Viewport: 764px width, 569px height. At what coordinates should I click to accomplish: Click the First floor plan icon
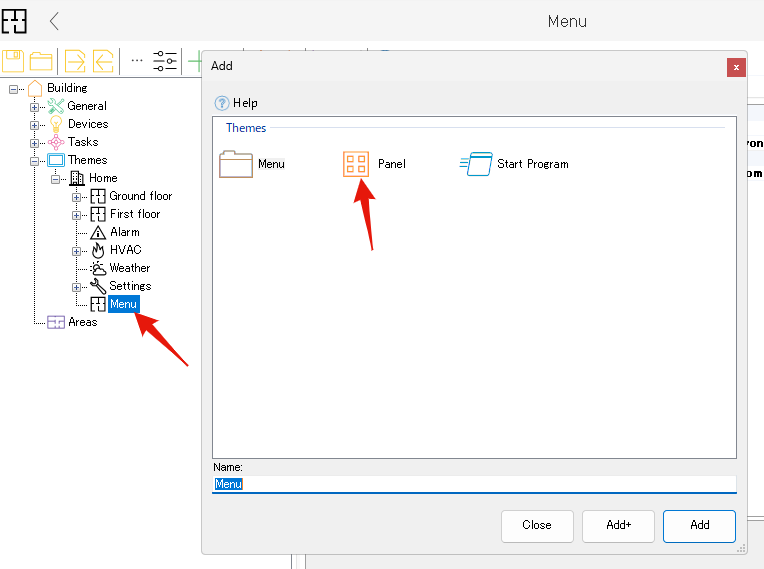(98, 214)
